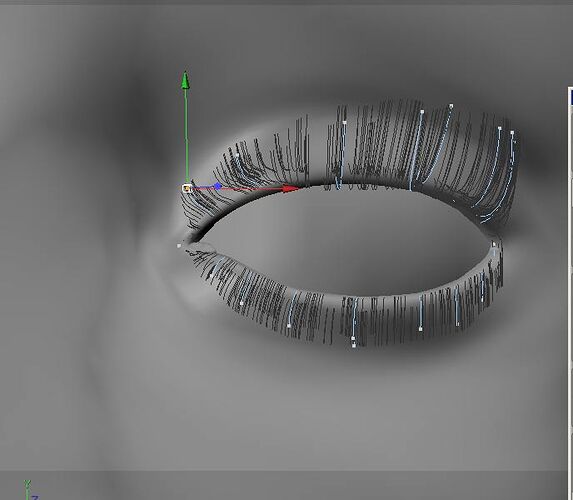Select the upper-lash guide tip above the eyelid's center
Viewport: 573px width, 500px height.
point(345,123)
